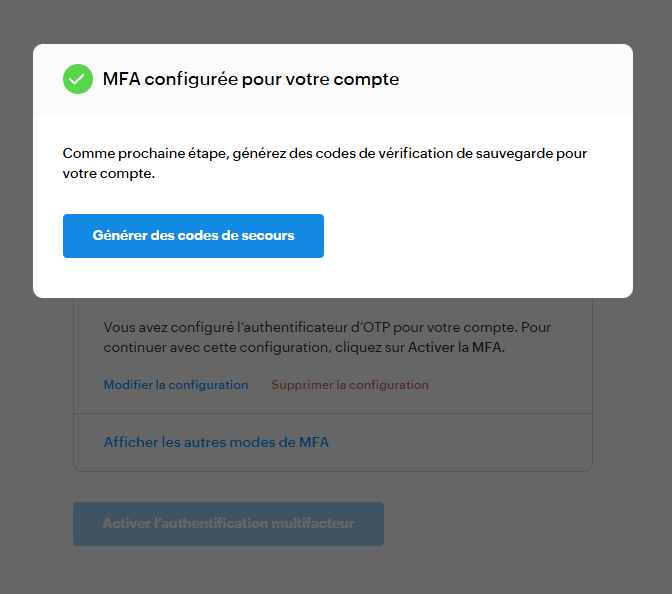Click the green checkmark success icon
This screenshot has height=594, width=672.
click(78, 79)
